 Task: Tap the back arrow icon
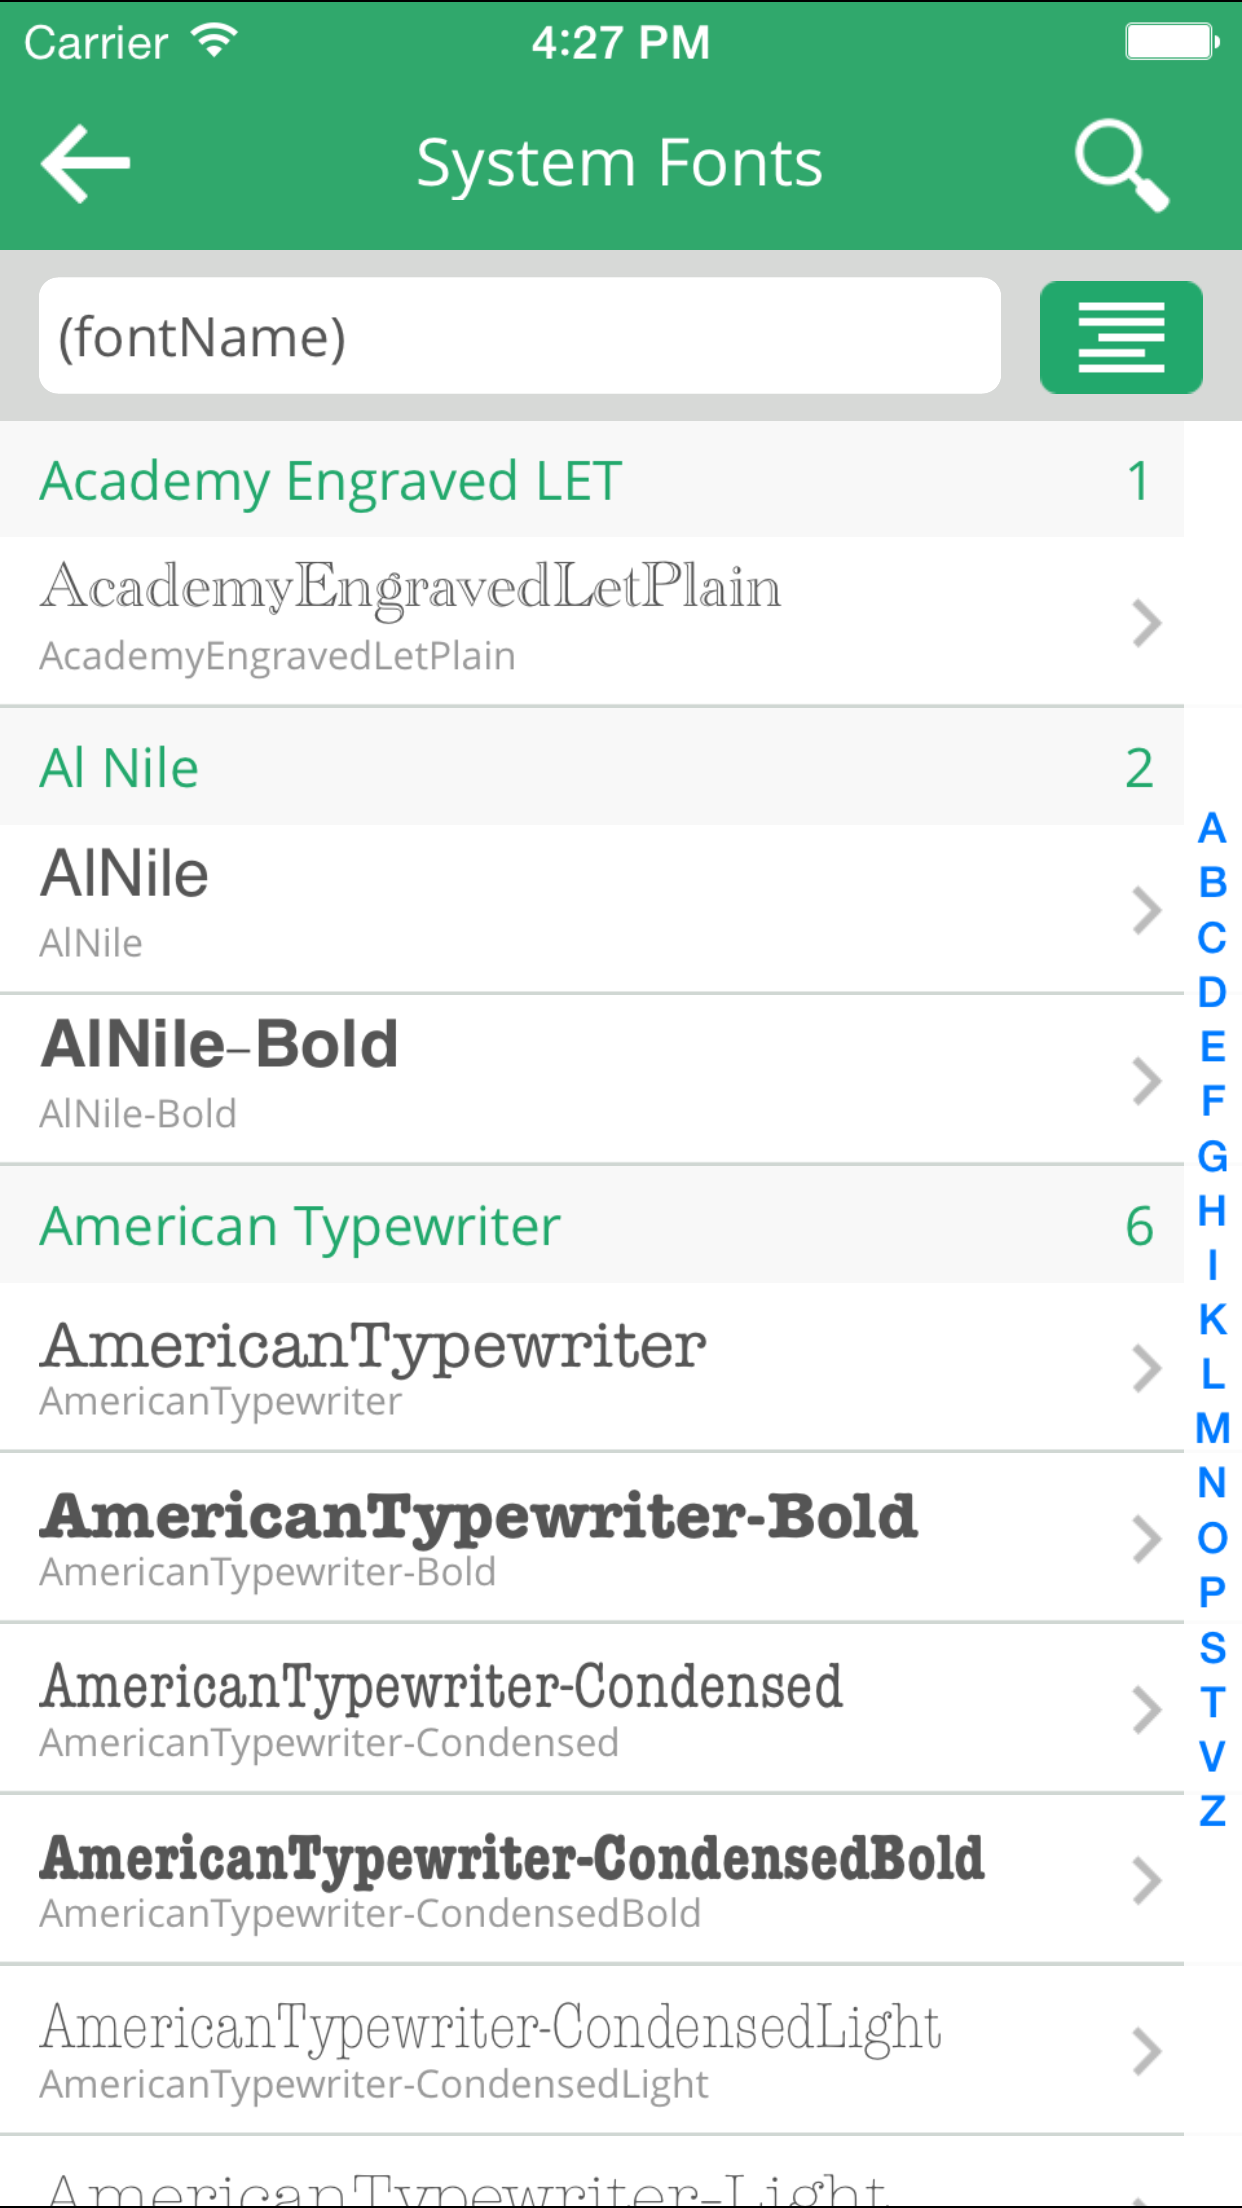point(86,164)
